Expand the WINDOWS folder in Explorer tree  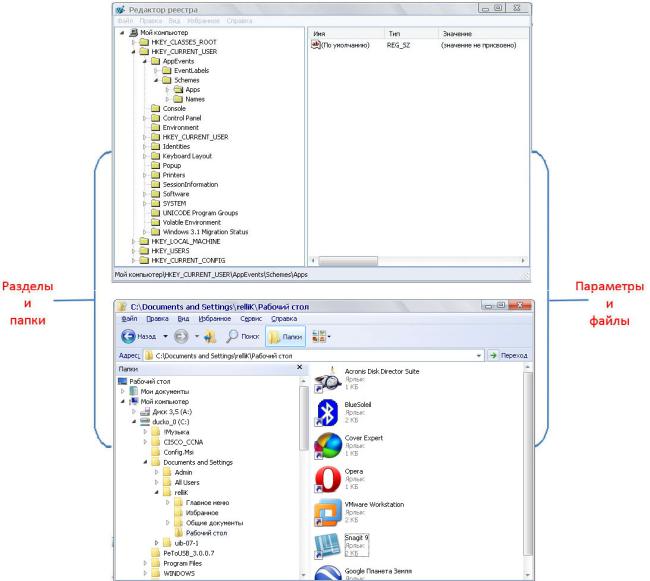(145, 574)
